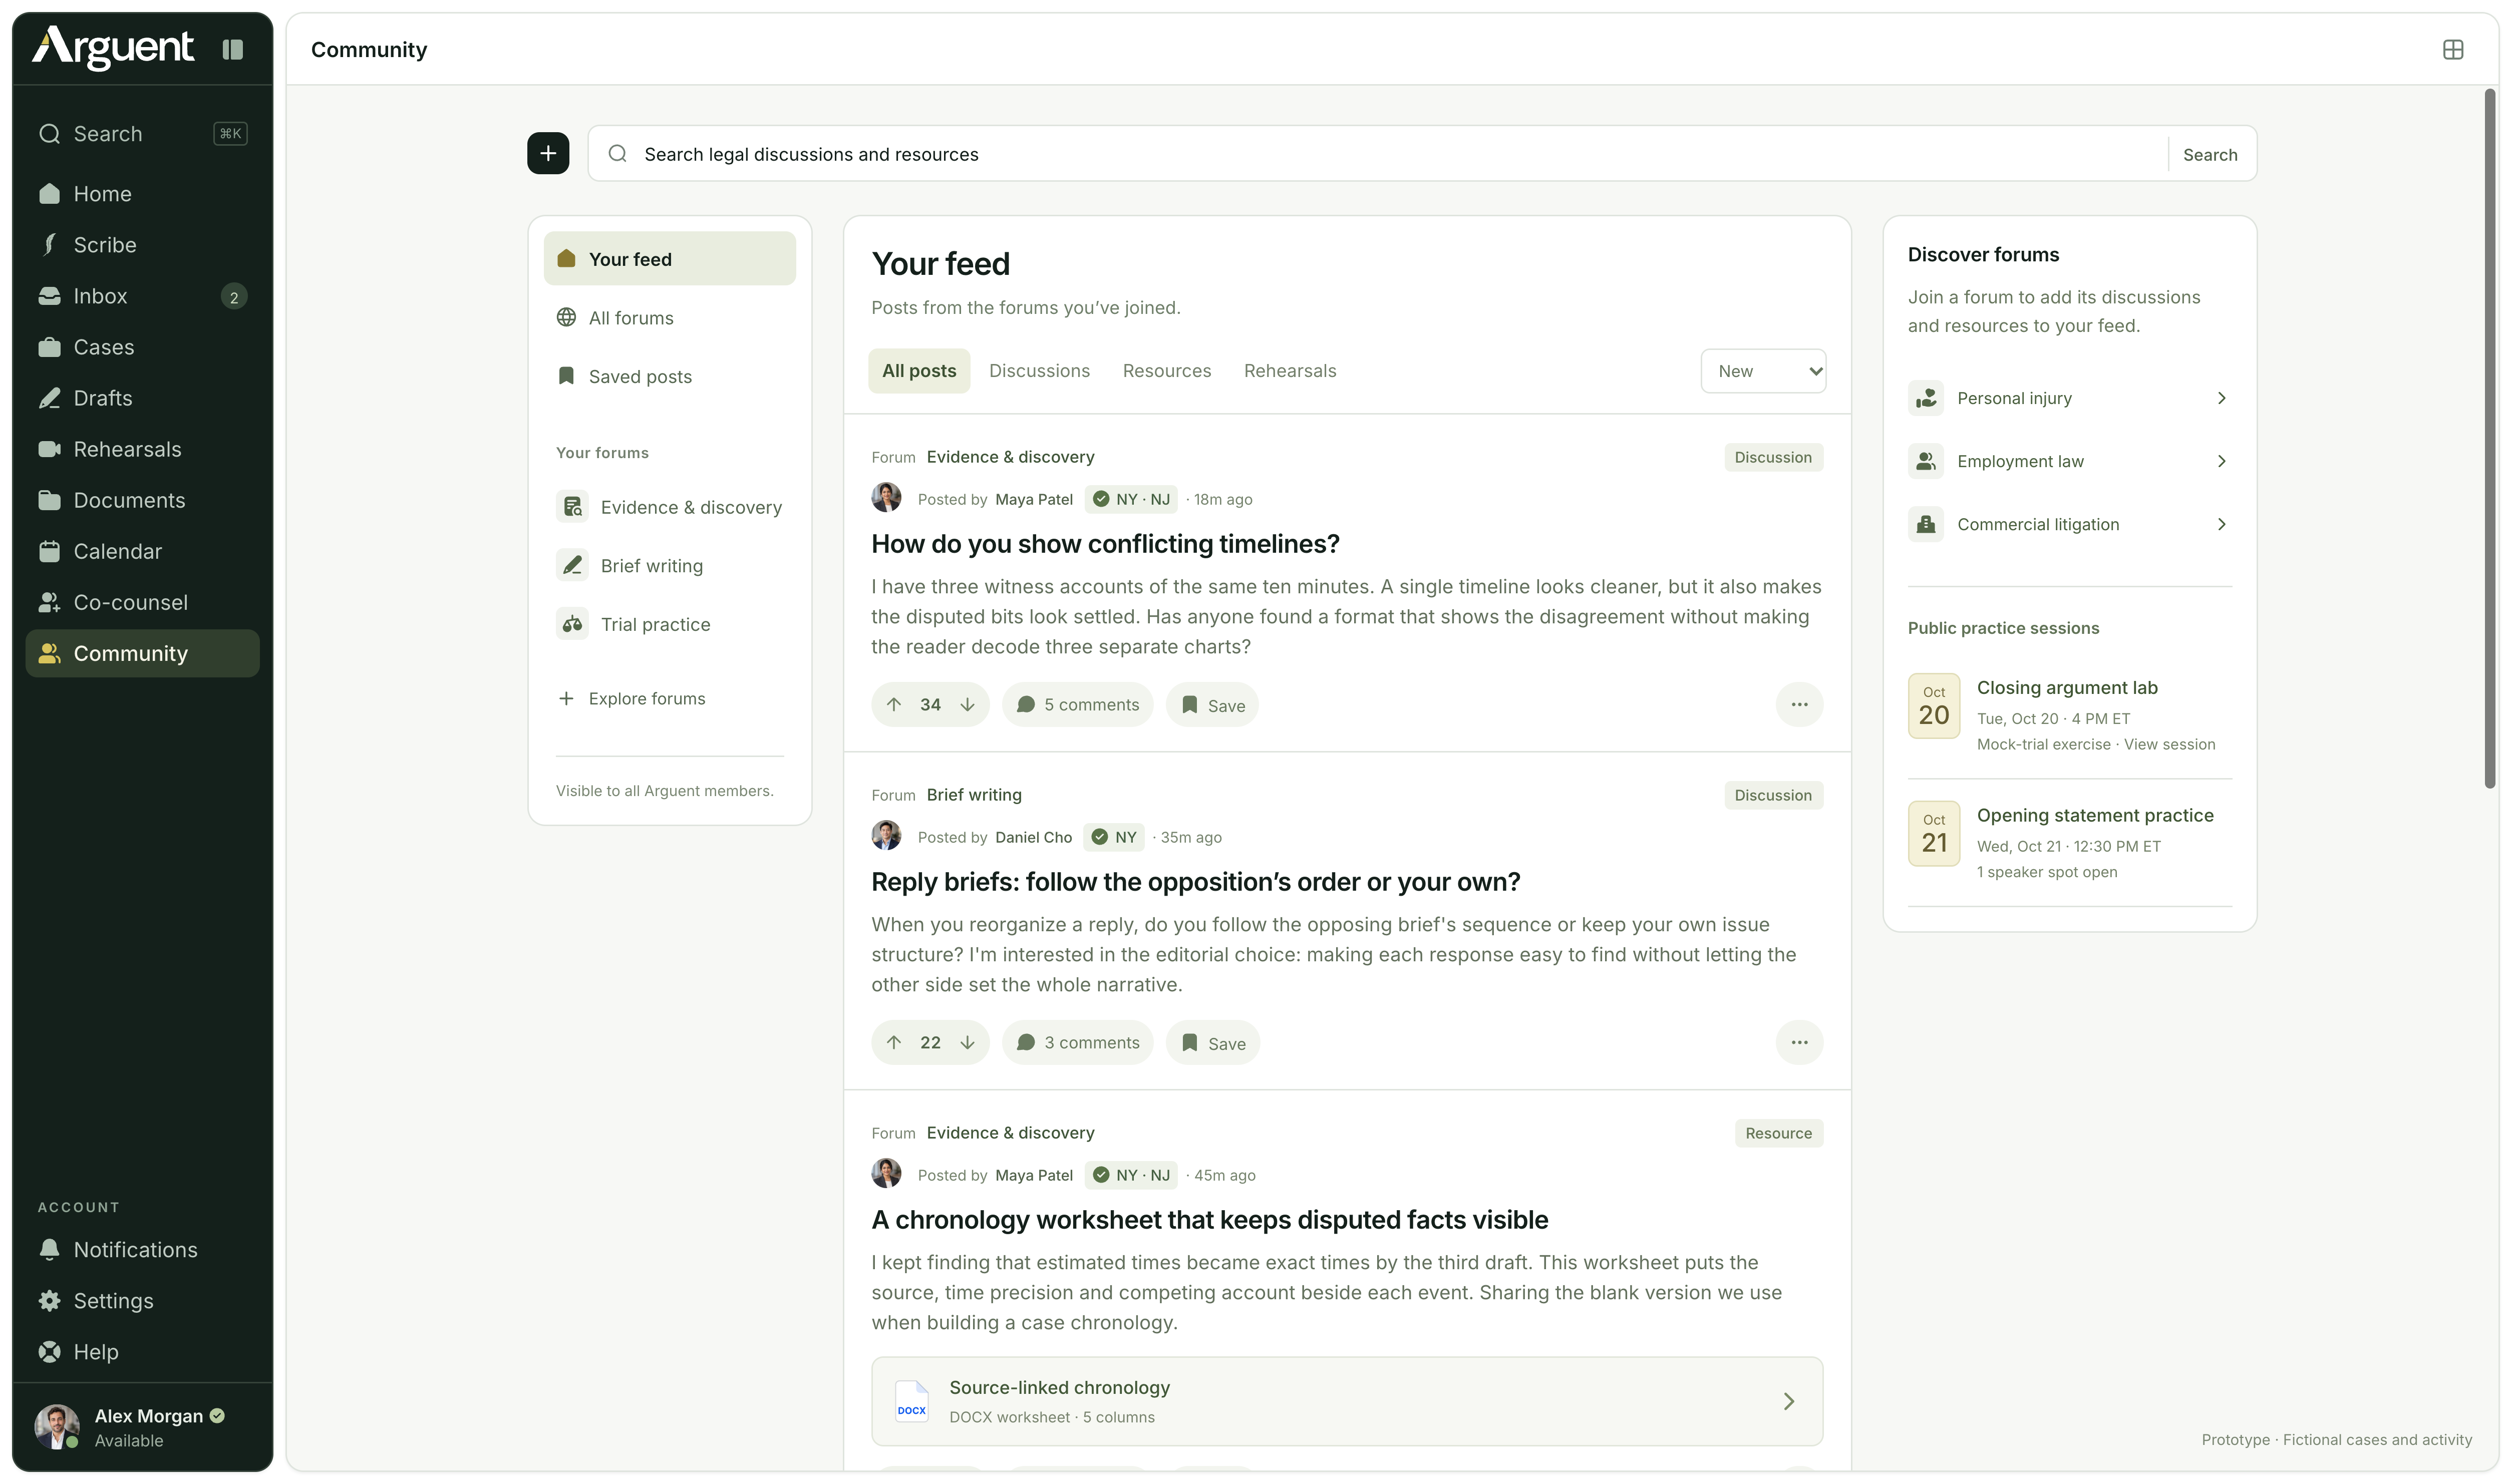Upvote the conflicting timelines post
Viewport: 2512px width, 1484px height.
tap(894, 704)
